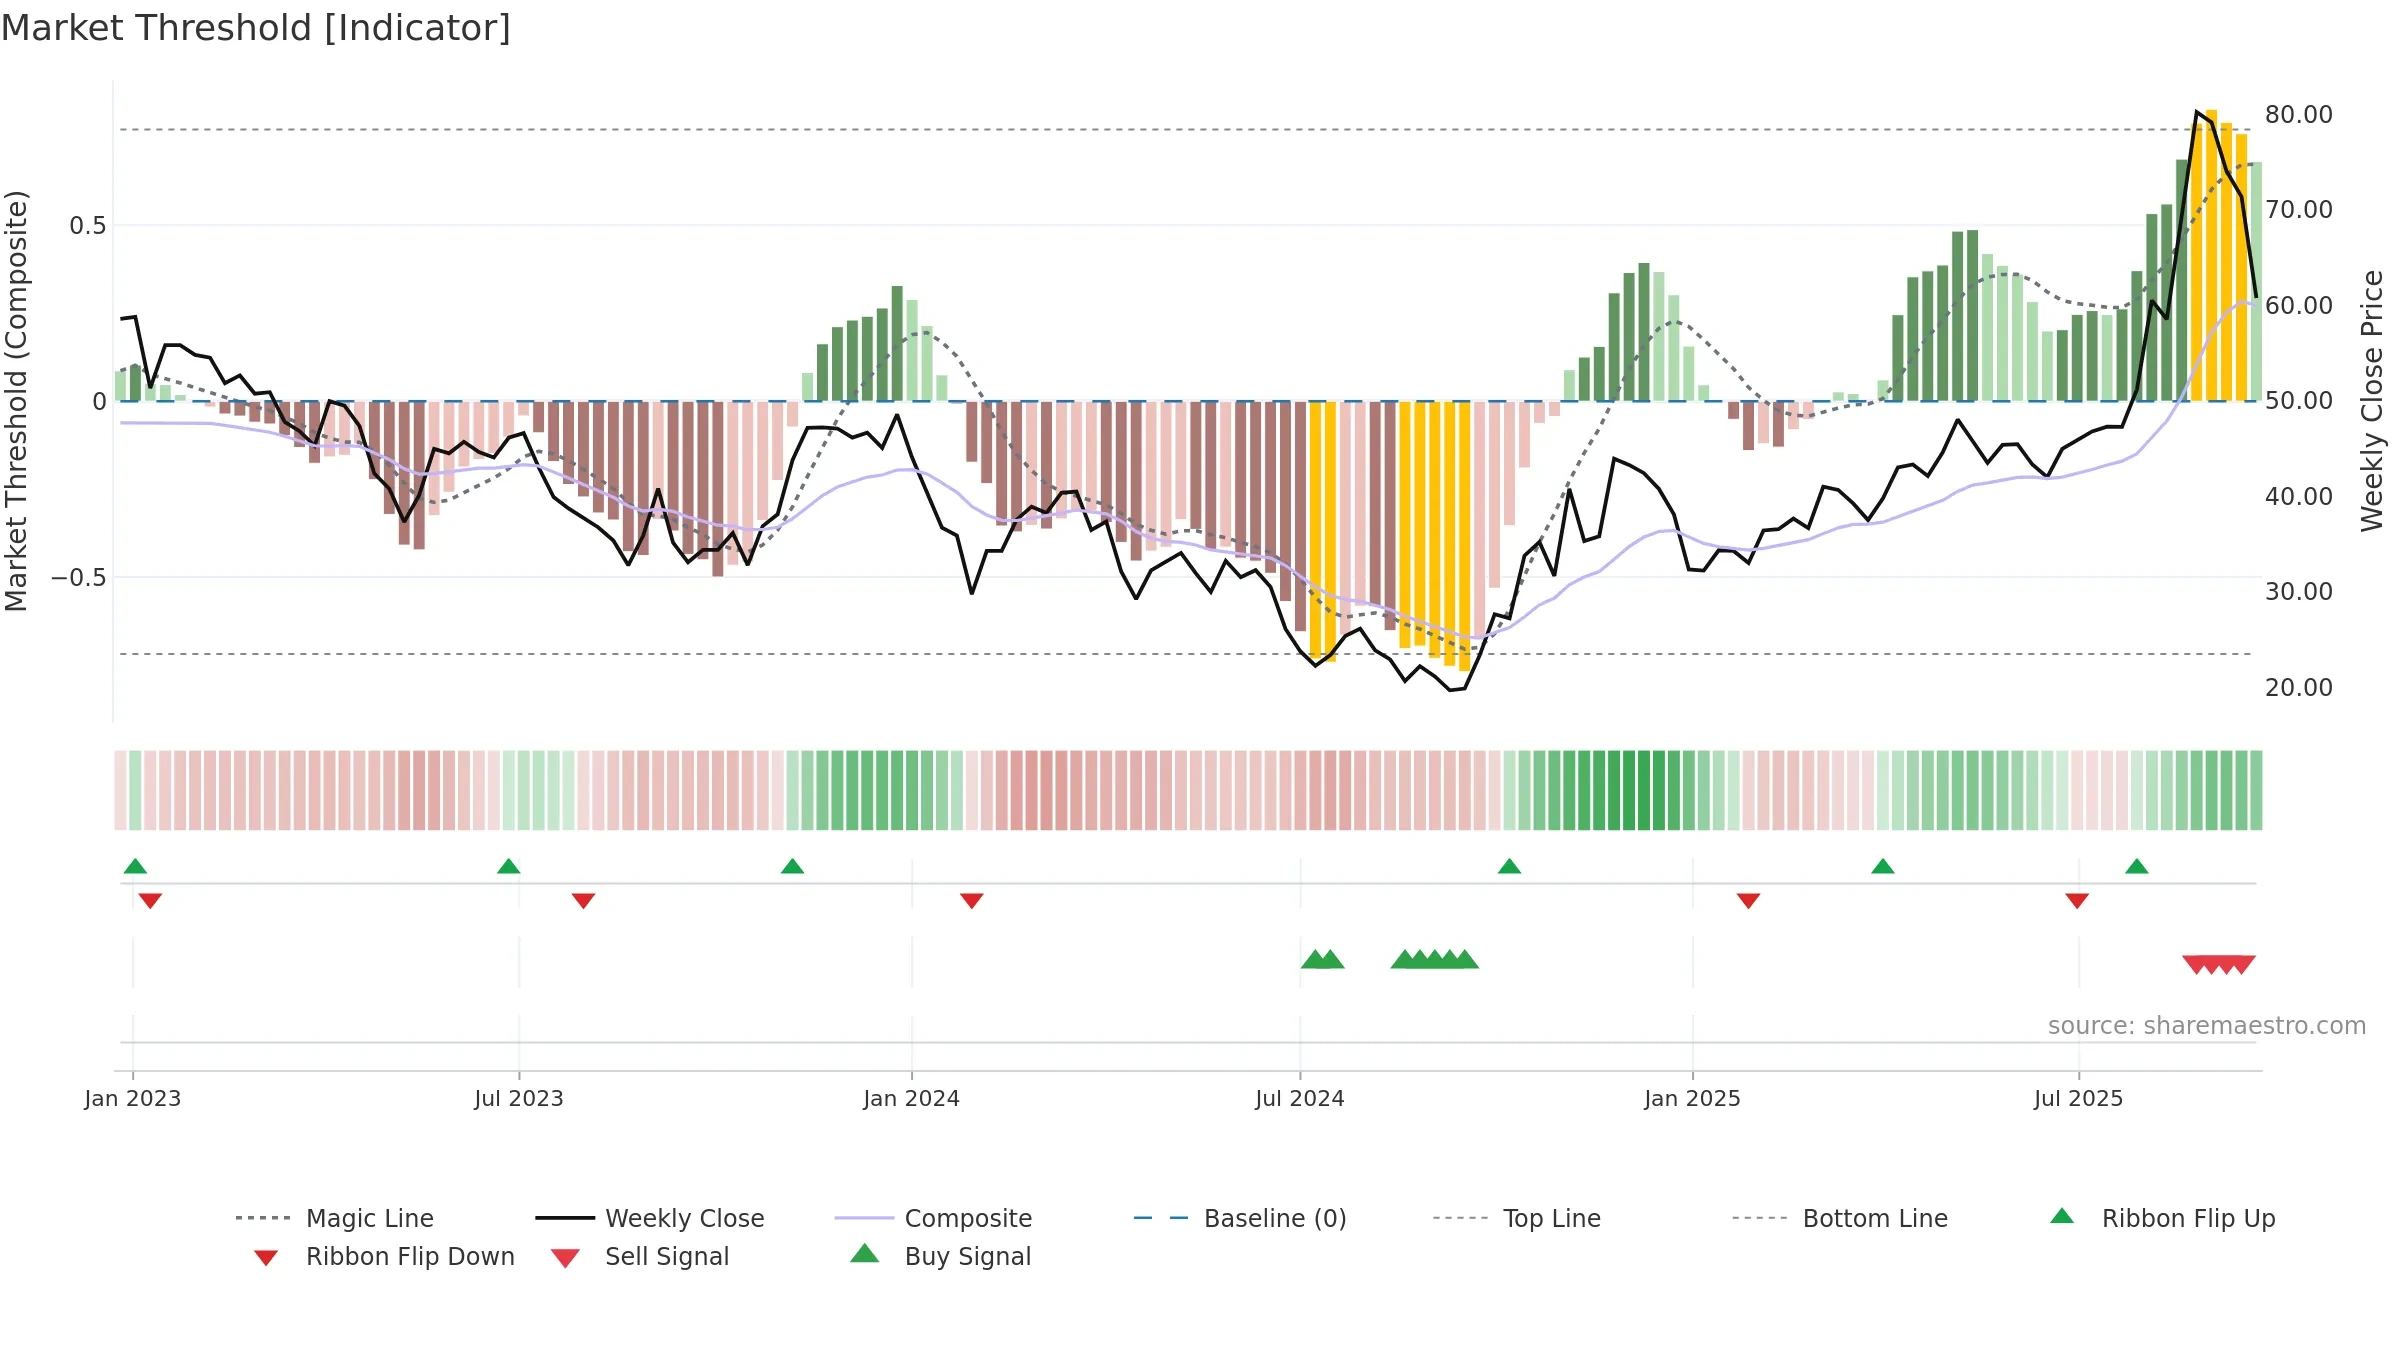The width and height of the screenshot is (2400, 1350).
Task: Toggle the Sell Signal legend entry
Action: [640, 1256]
